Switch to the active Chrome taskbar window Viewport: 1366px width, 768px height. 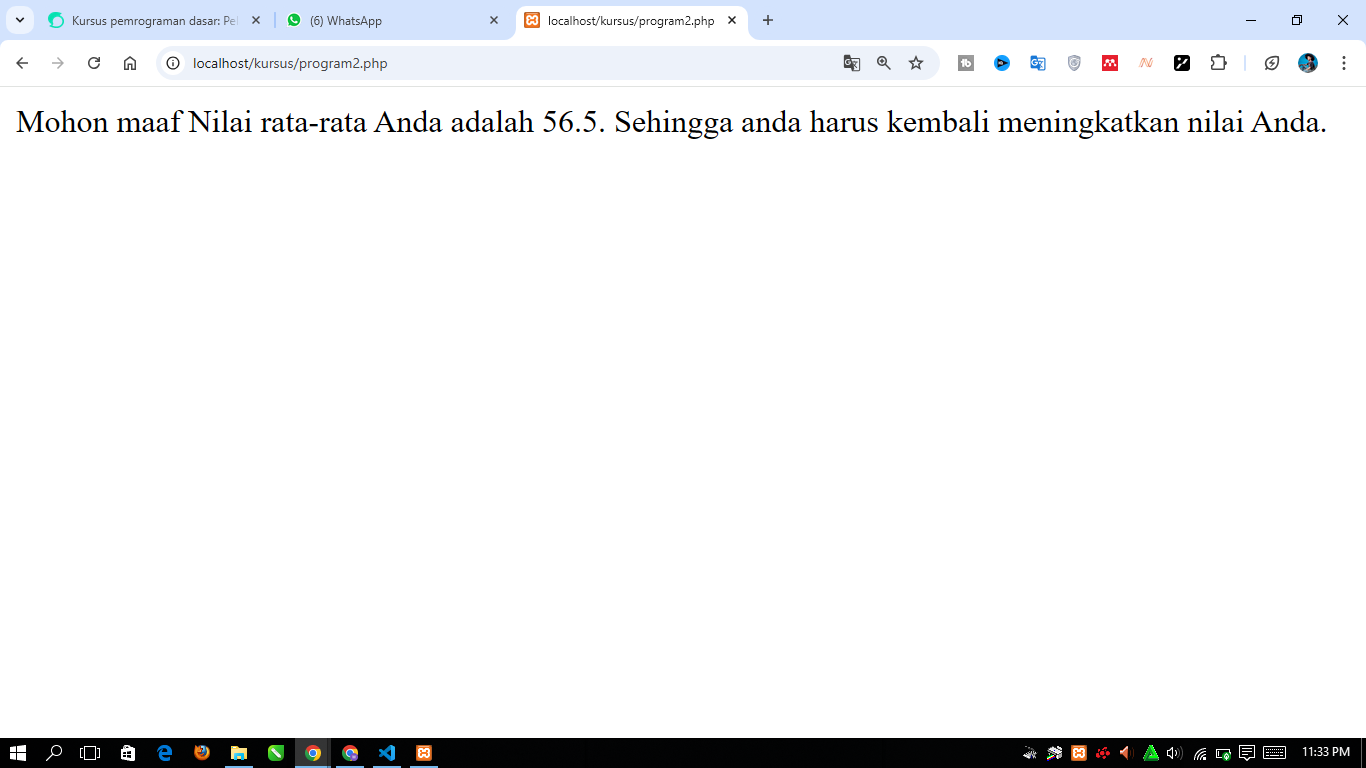pyautogui.click(x=313, y=753)
